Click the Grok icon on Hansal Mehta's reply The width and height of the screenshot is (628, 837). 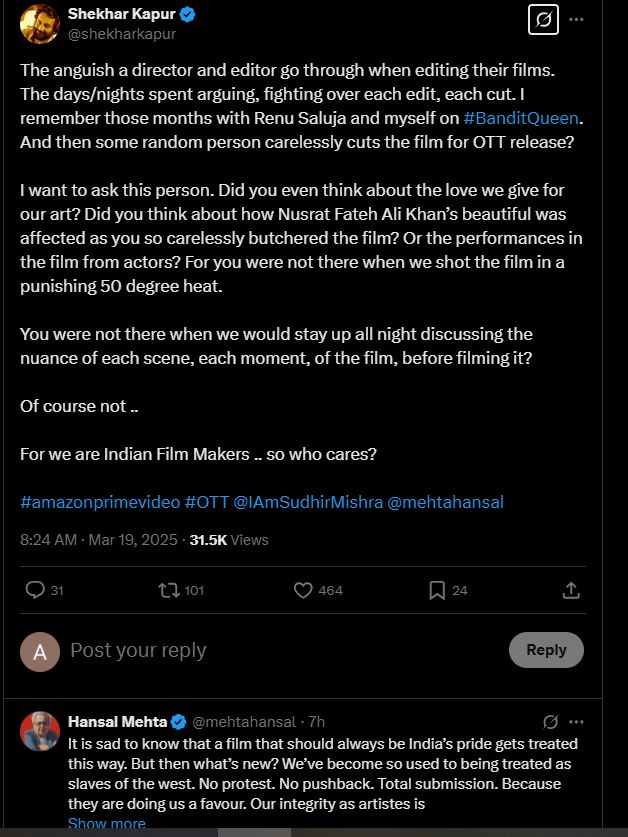tap(549, 722)
